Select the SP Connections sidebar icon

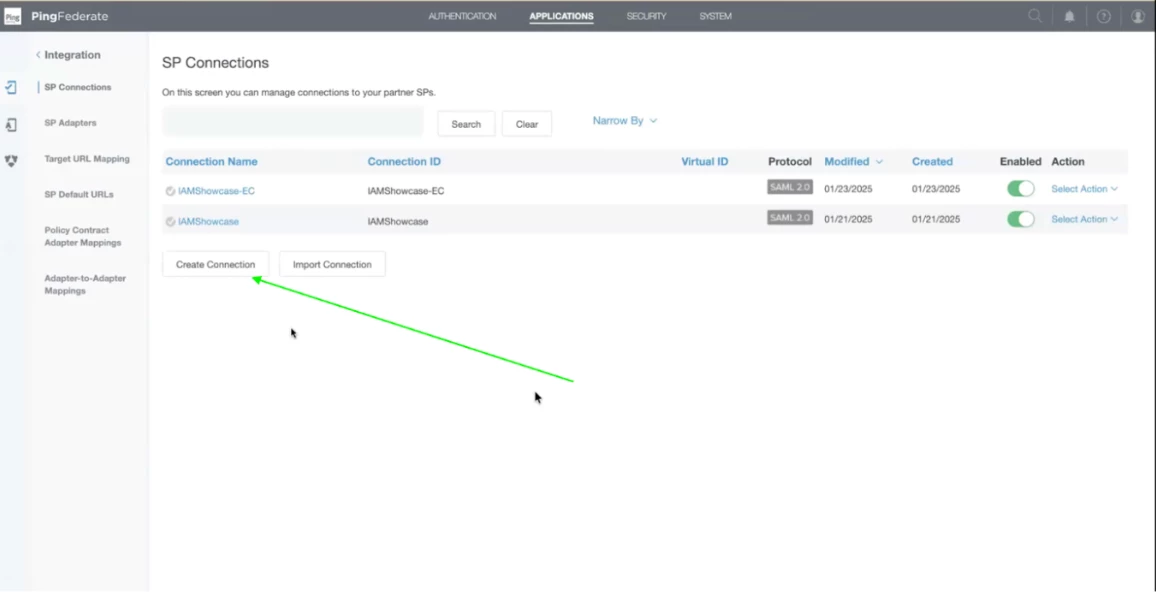tap(11, 87)
